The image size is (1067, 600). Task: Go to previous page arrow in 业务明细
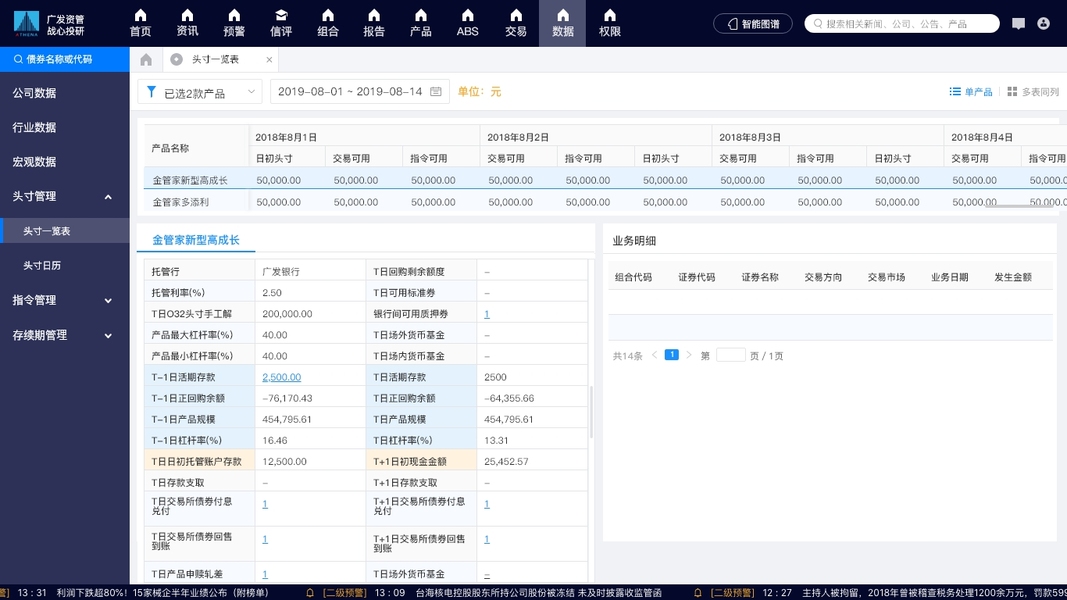pos(655,355)
